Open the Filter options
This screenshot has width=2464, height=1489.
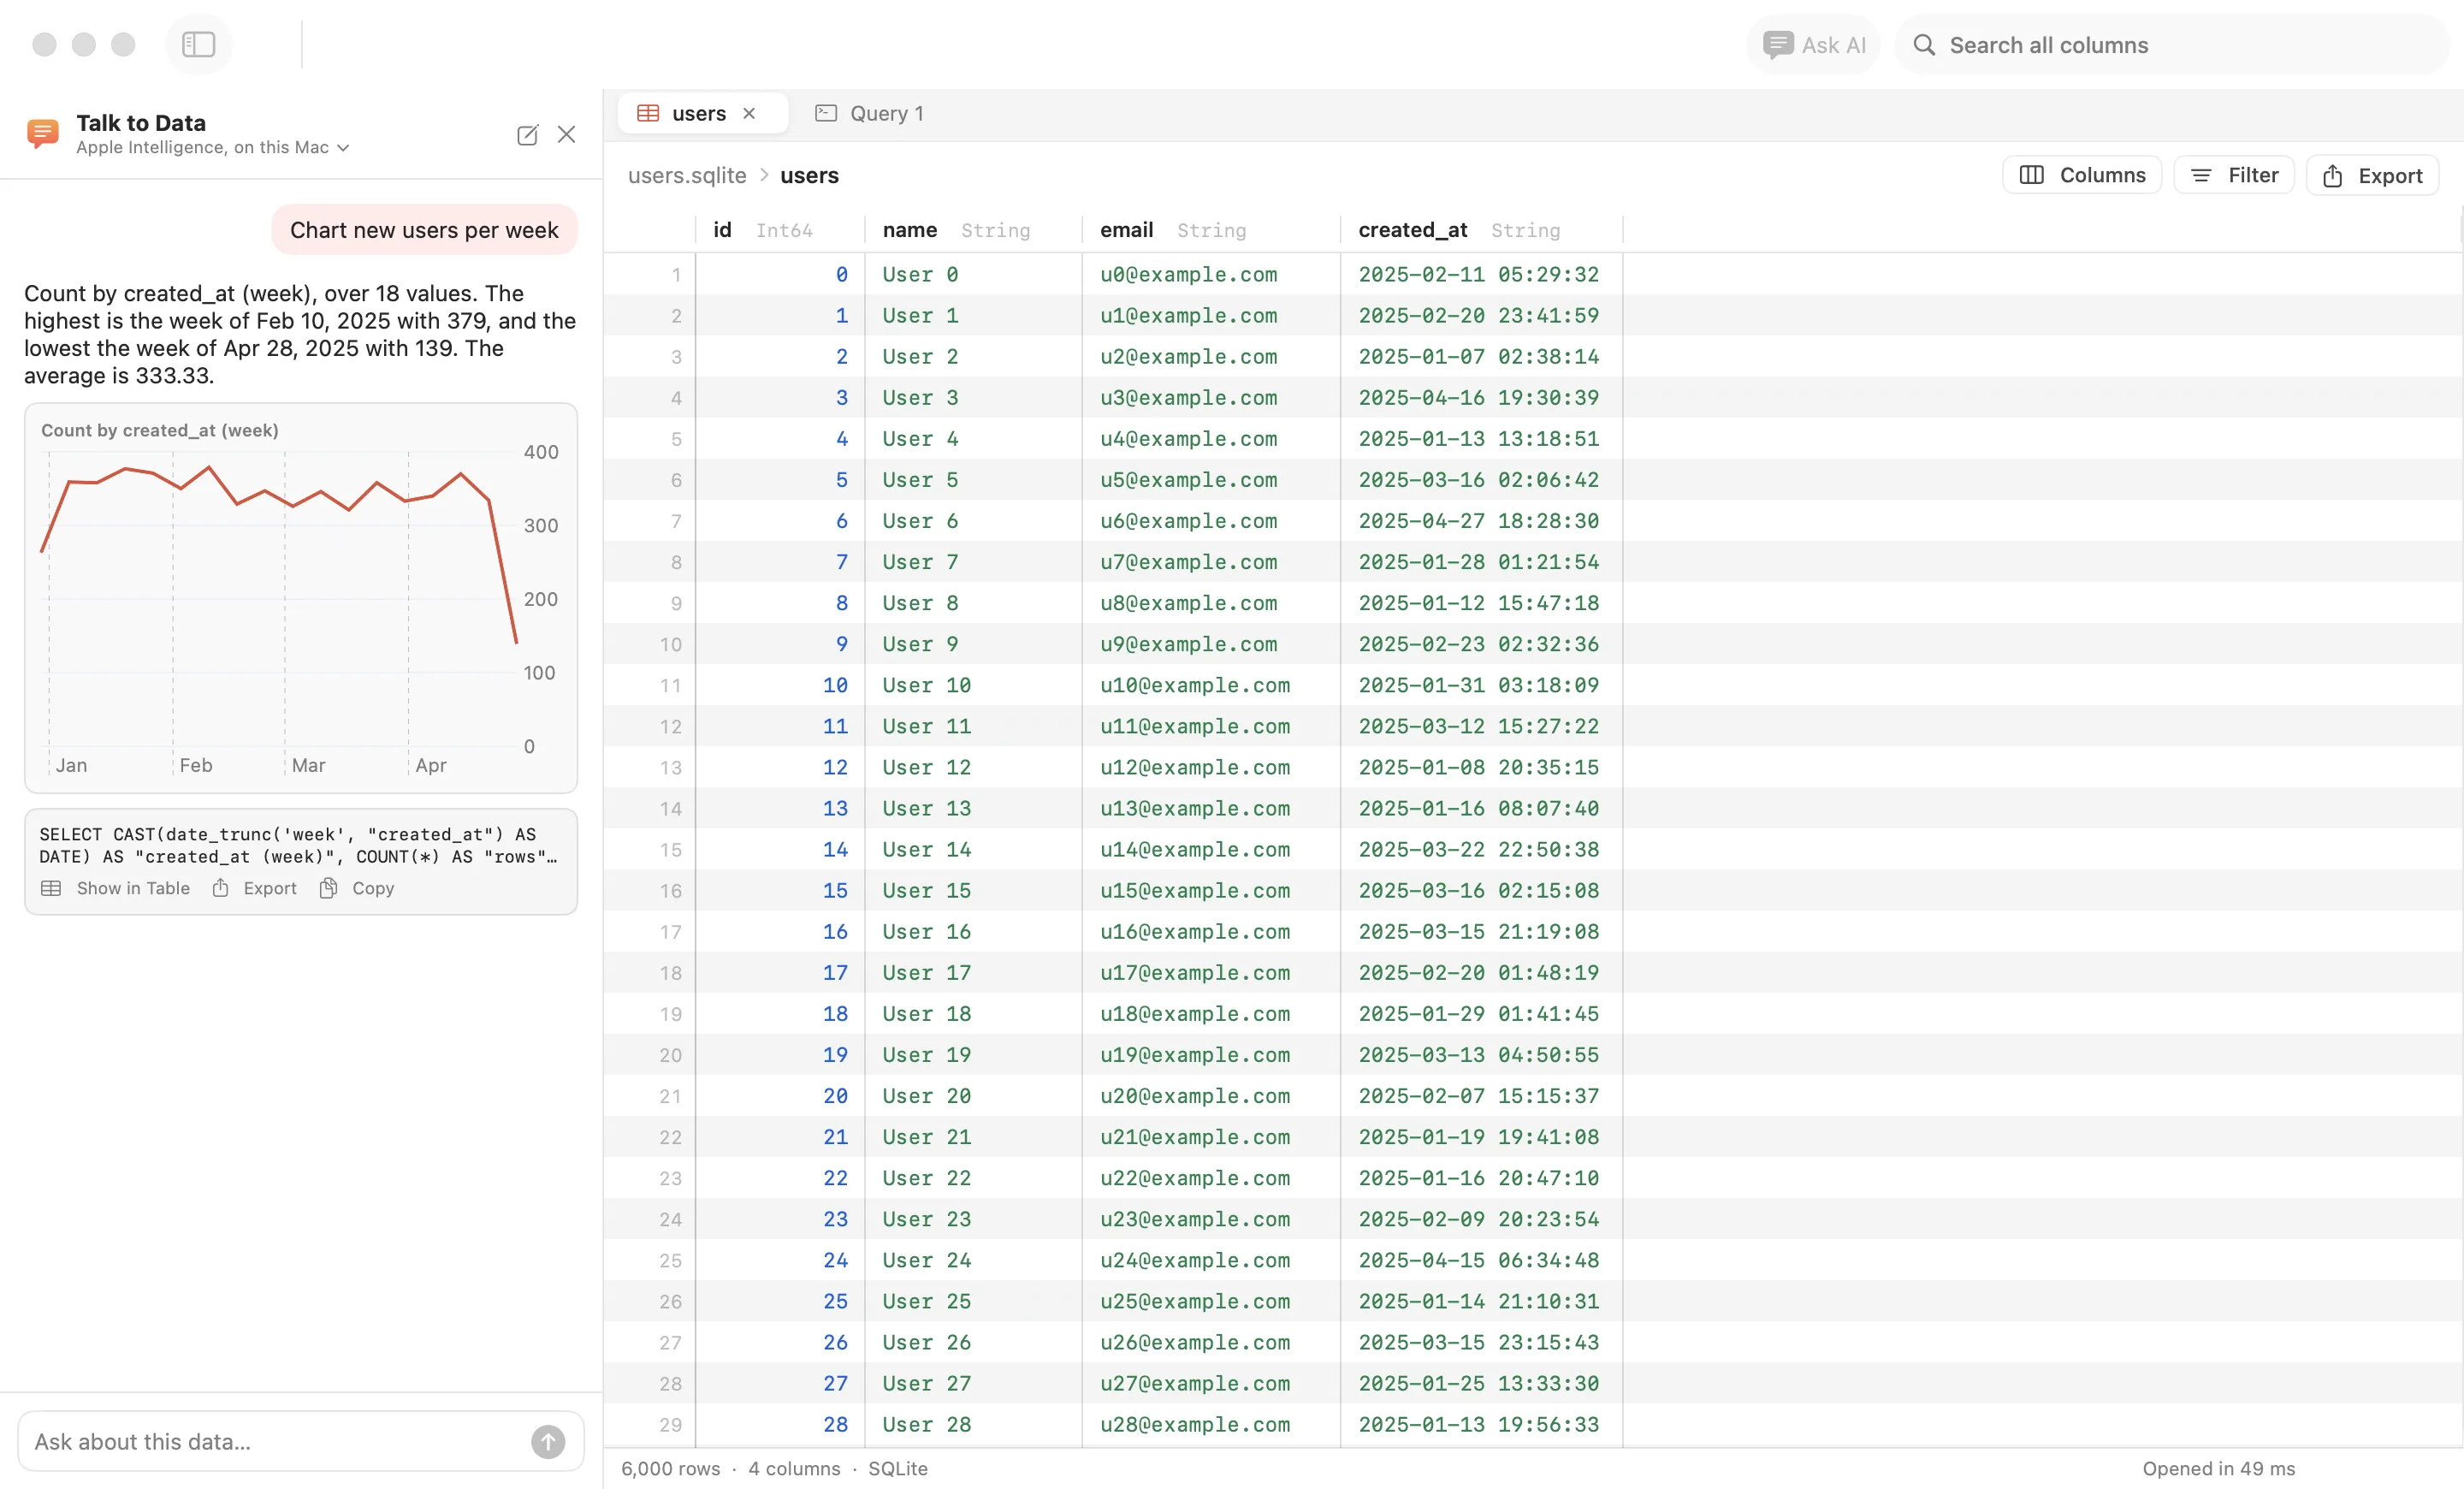pyautogui.click(x=2233, y=175)
